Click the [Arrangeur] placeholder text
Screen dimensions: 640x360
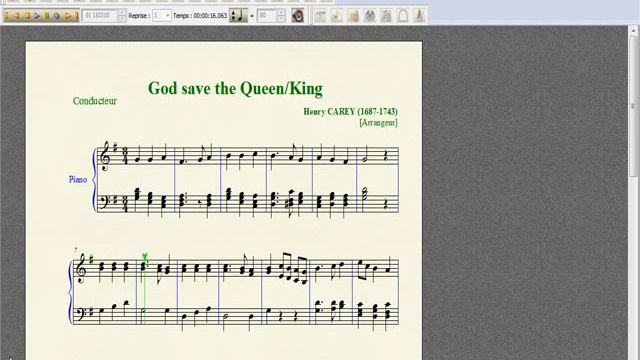point(378,122)
